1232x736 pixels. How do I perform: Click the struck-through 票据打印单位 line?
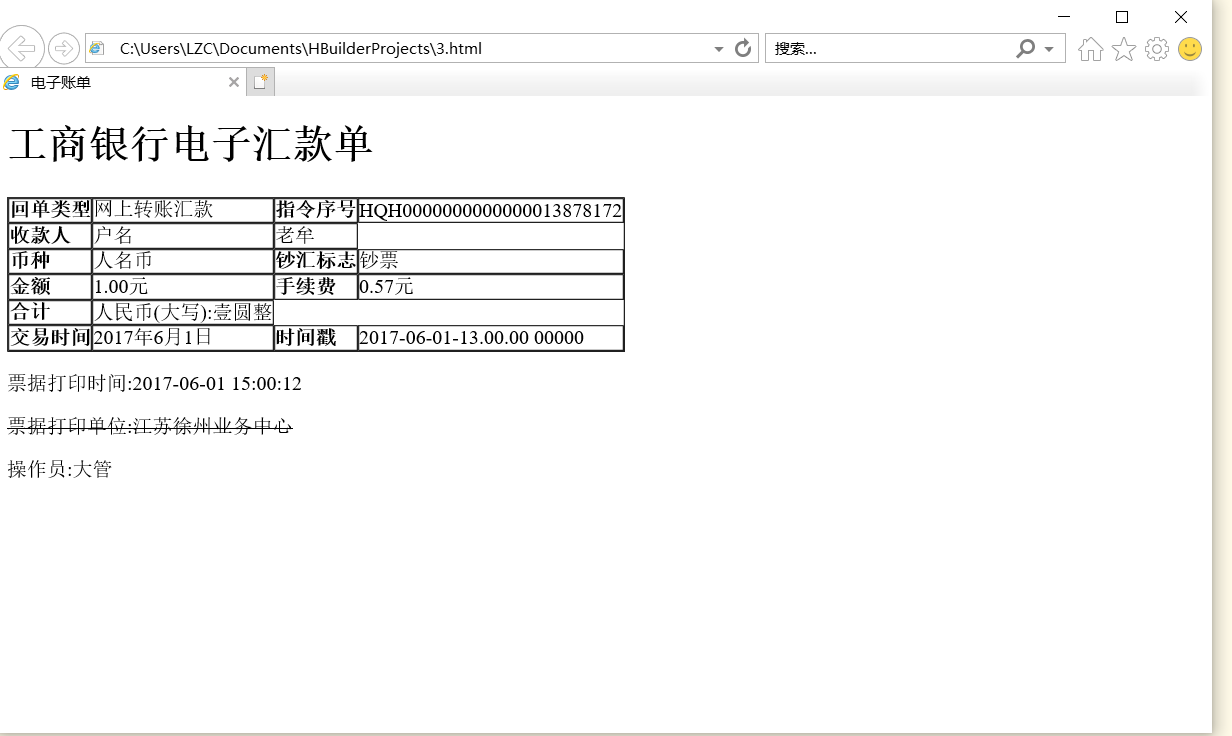[x=150, y=426]
